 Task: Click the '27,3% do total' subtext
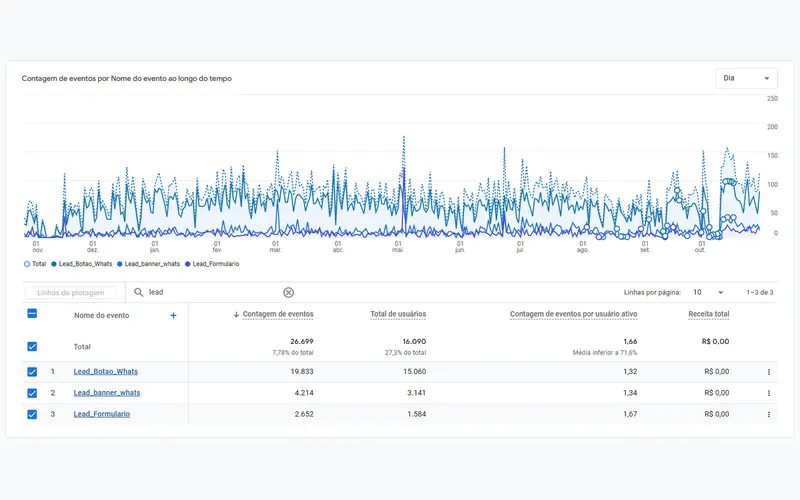(x=406, y=353)
